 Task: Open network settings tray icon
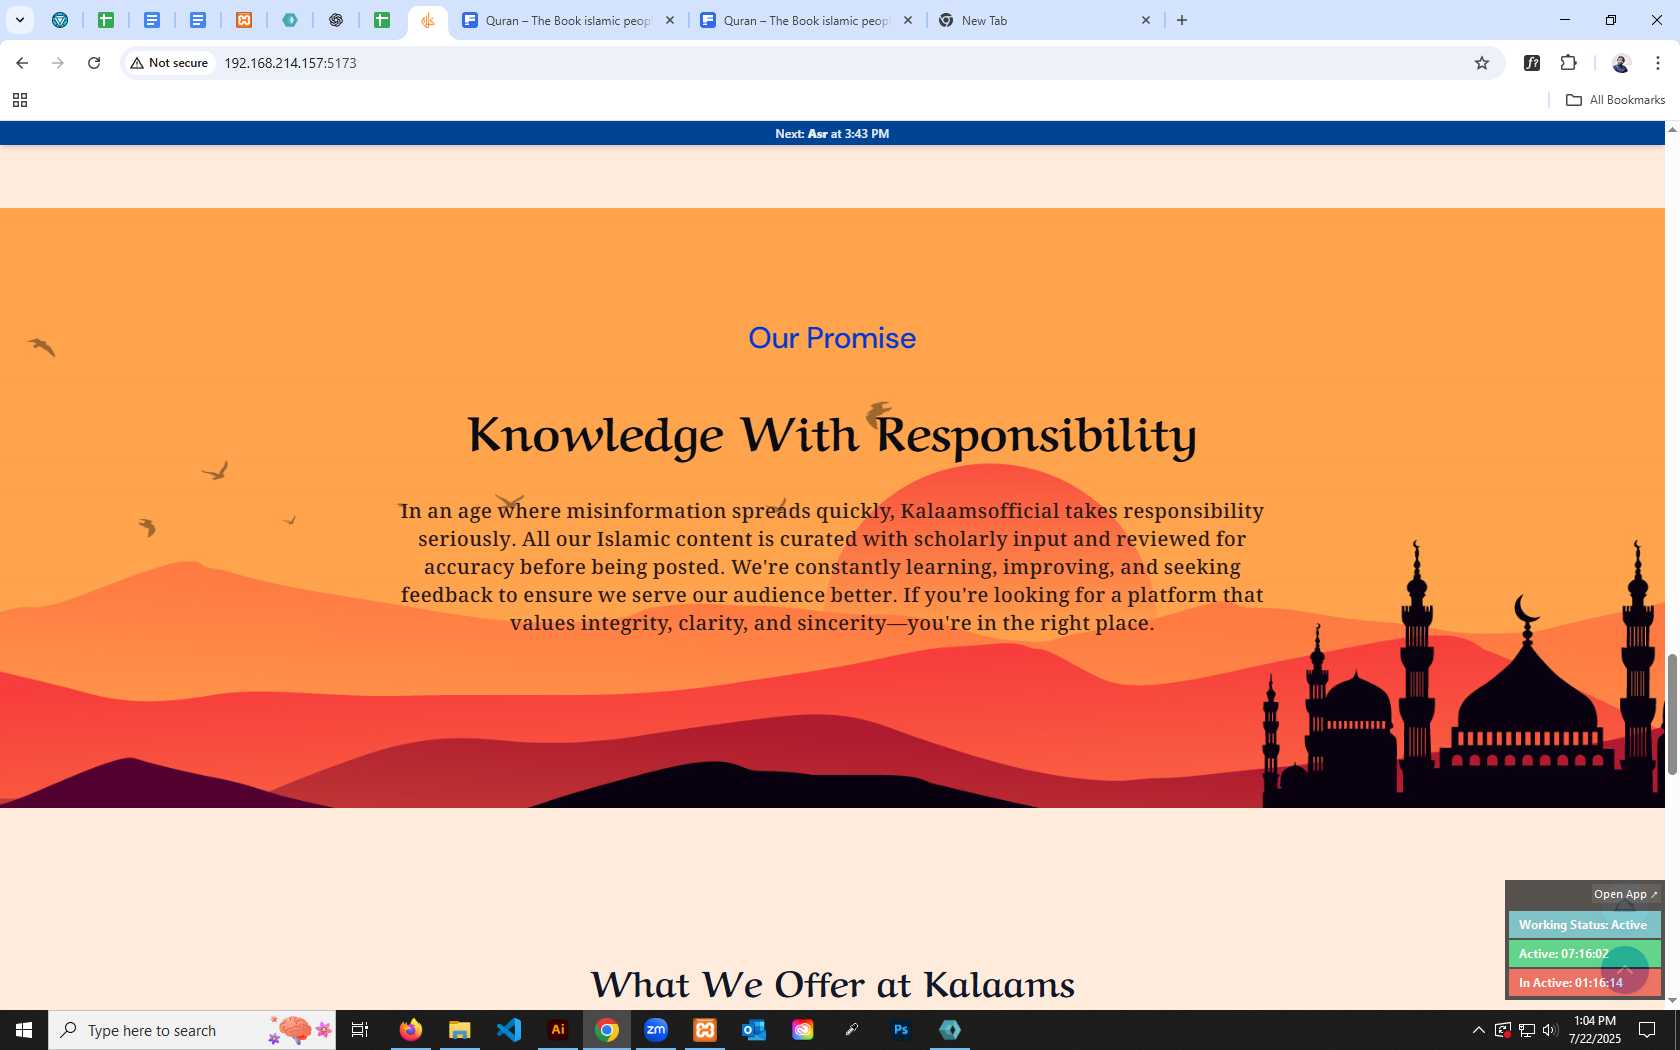[x=1527, y=1030]
